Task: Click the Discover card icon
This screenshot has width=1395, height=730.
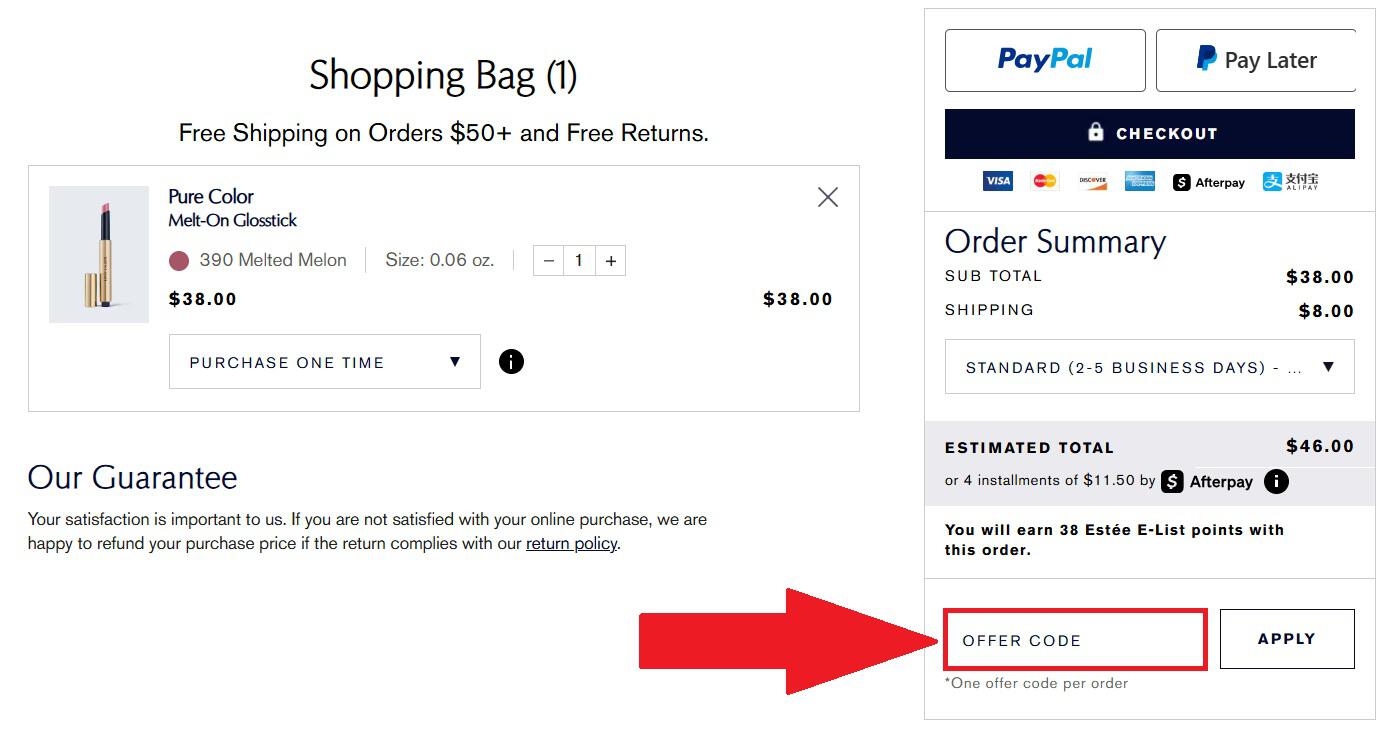Action: pos(1092,181)
